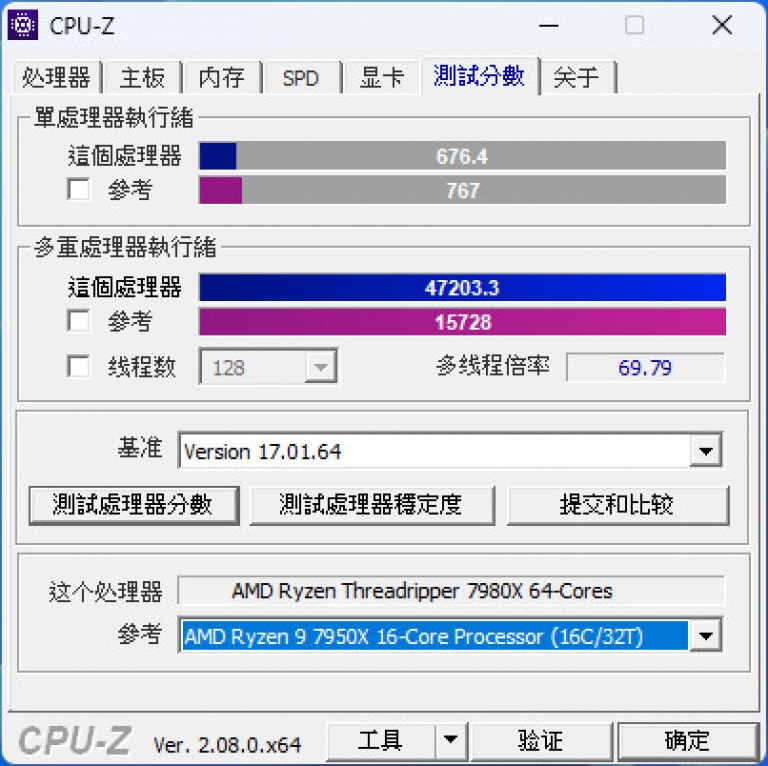This screenshot has height=766, width=768.
Task: Enable the multi-thread 參考 checkbox
Action: coord(78,321)
